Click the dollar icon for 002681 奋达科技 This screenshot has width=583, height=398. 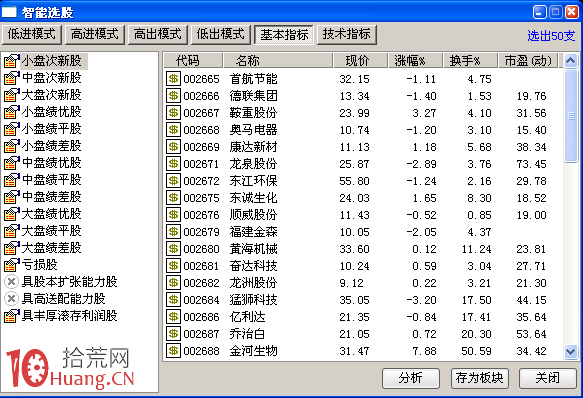coord(173,266)
